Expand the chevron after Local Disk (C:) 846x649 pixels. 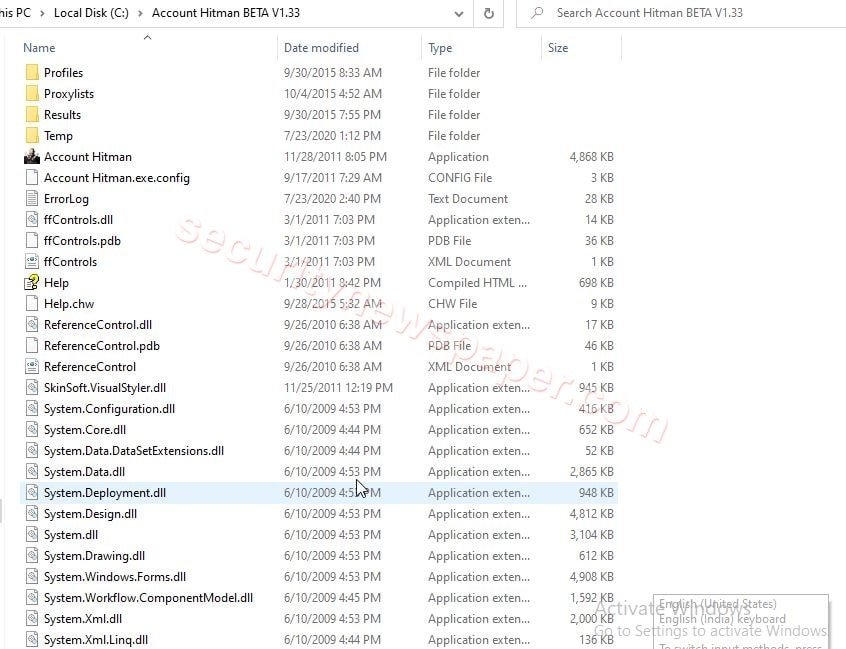pyautogui.click(x=140, y=13)
